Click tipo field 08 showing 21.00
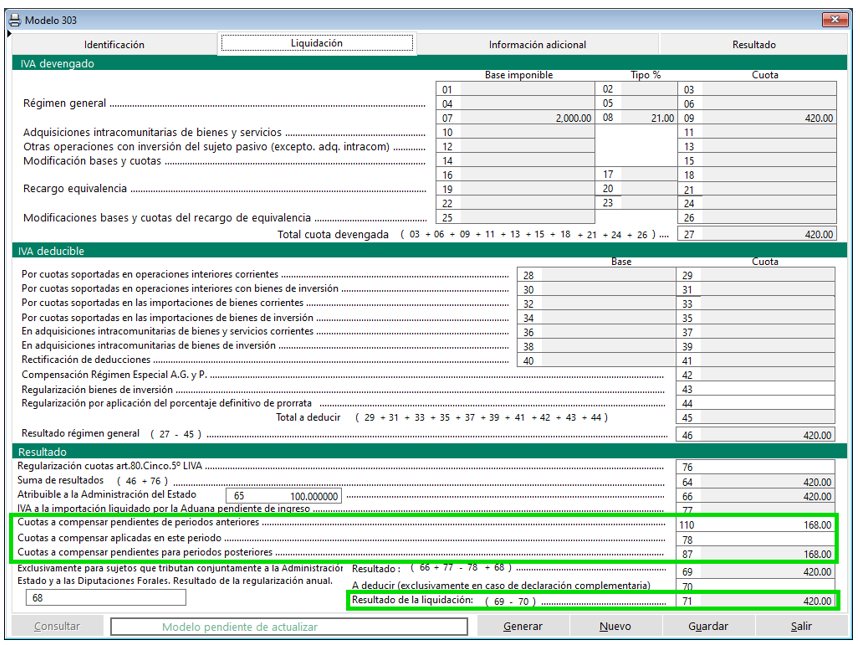Viewport: 860px width, 646px height. [x=636, y=117]
